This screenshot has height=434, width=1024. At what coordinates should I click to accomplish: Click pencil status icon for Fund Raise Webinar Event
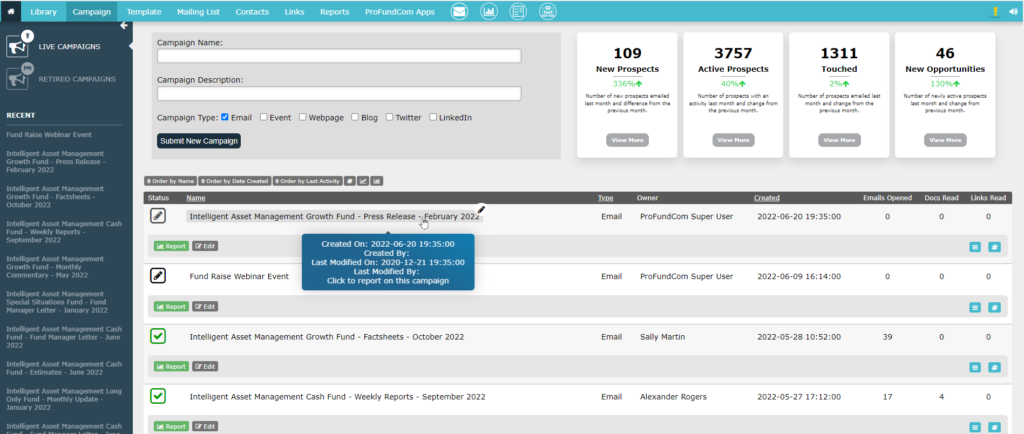point(158,275)
